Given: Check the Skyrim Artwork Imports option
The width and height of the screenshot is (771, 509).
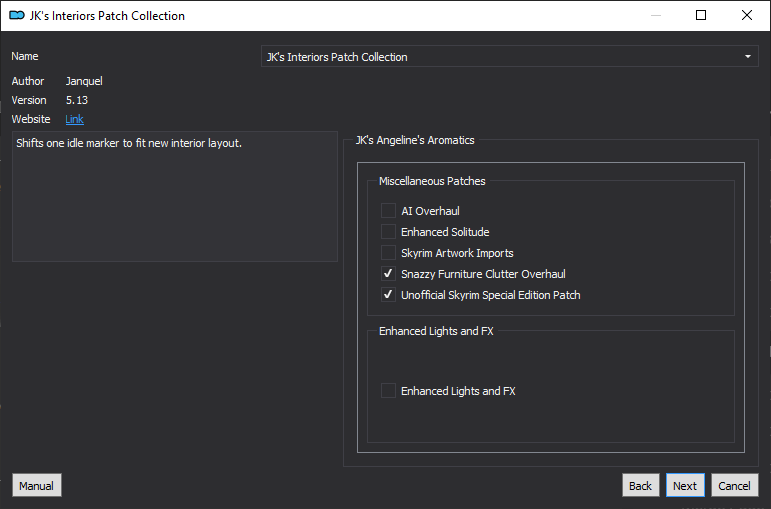Looking at the screenshot, I should [388, 253].
